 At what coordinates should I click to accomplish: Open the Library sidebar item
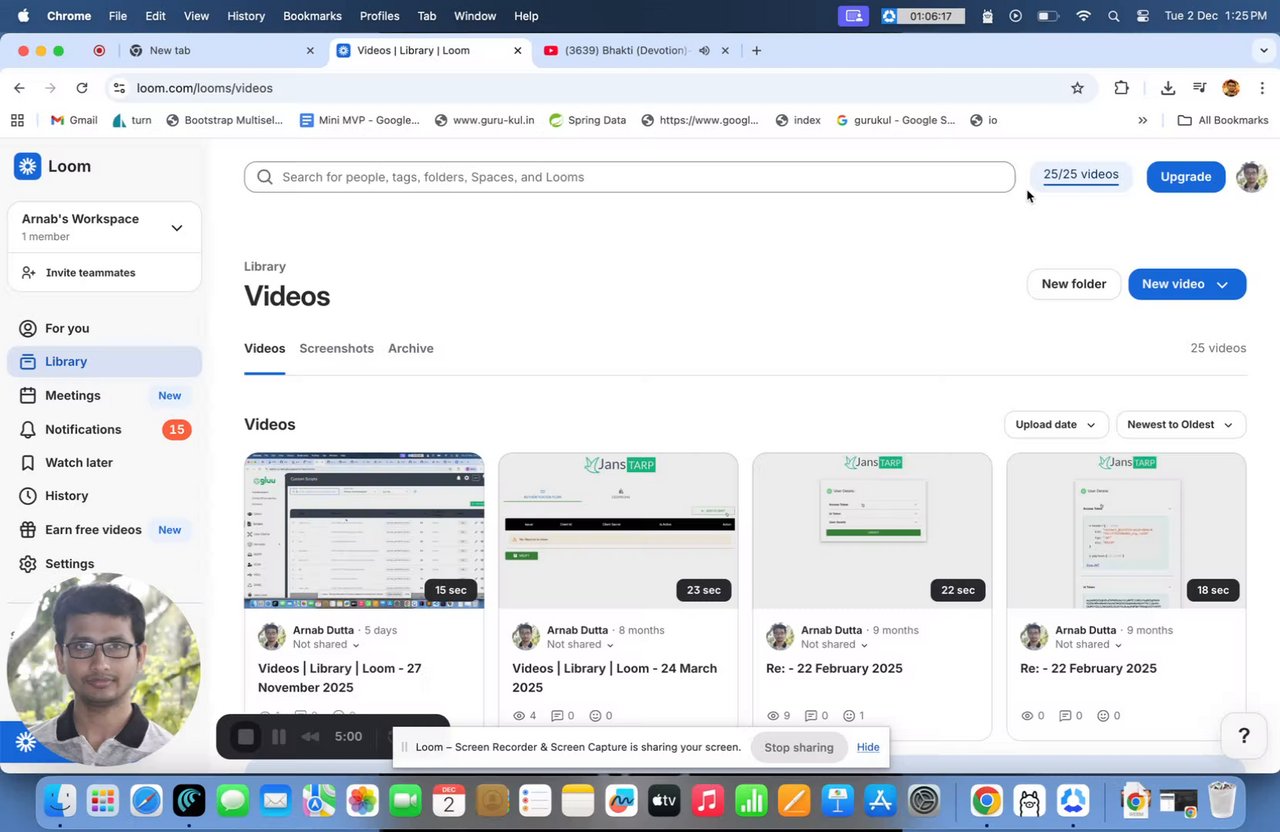104,361
